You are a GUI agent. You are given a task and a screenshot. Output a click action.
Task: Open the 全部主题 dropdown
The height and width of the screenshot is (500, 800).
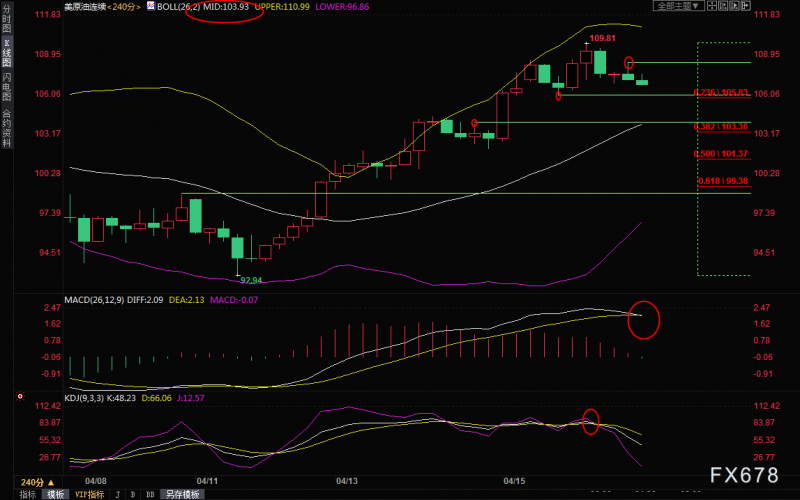[679, 6]
